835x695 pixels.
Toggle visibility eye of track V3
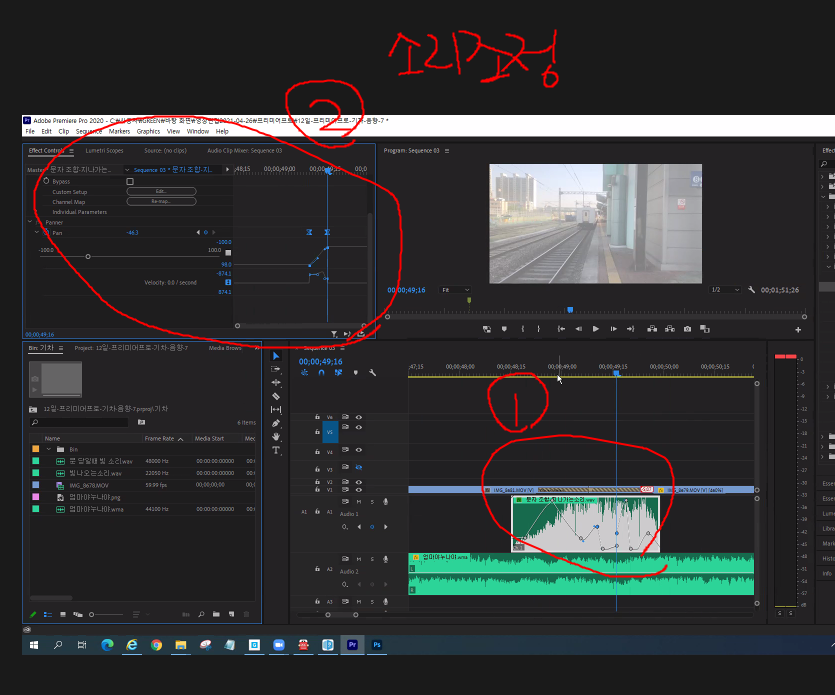coord(359,468)
